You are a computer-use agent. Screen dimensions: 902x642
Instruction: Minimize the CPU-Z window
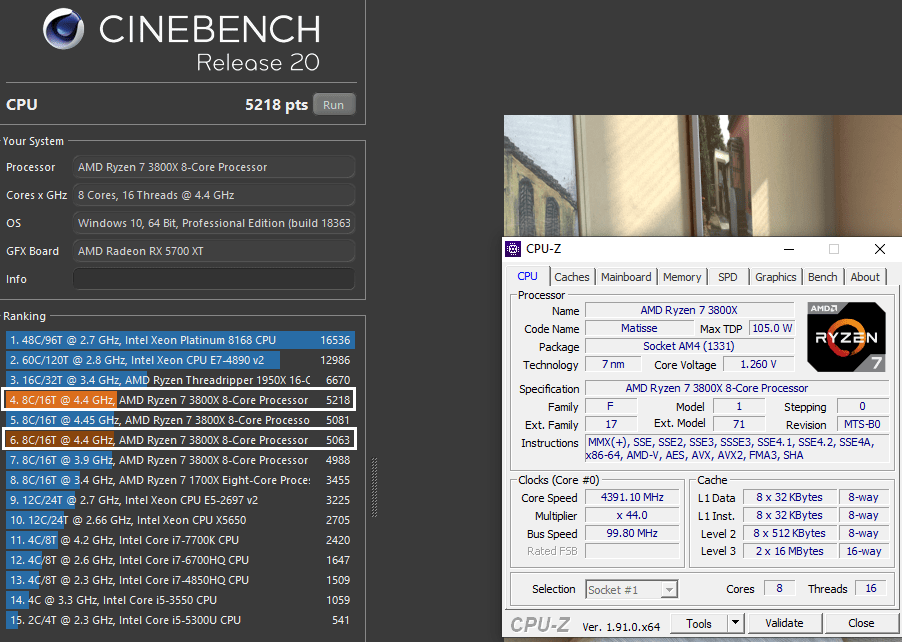tap(789, 249)
